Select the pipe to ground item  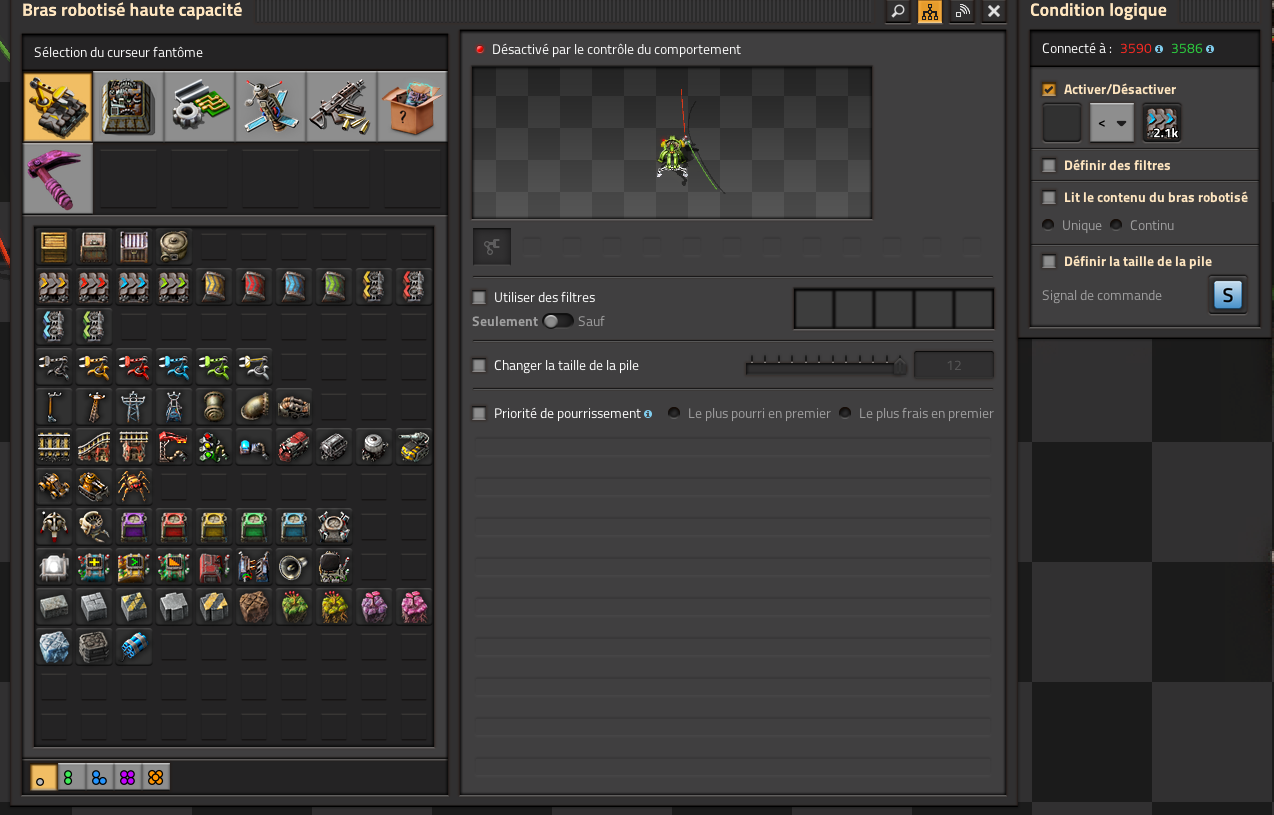(254, 406)
